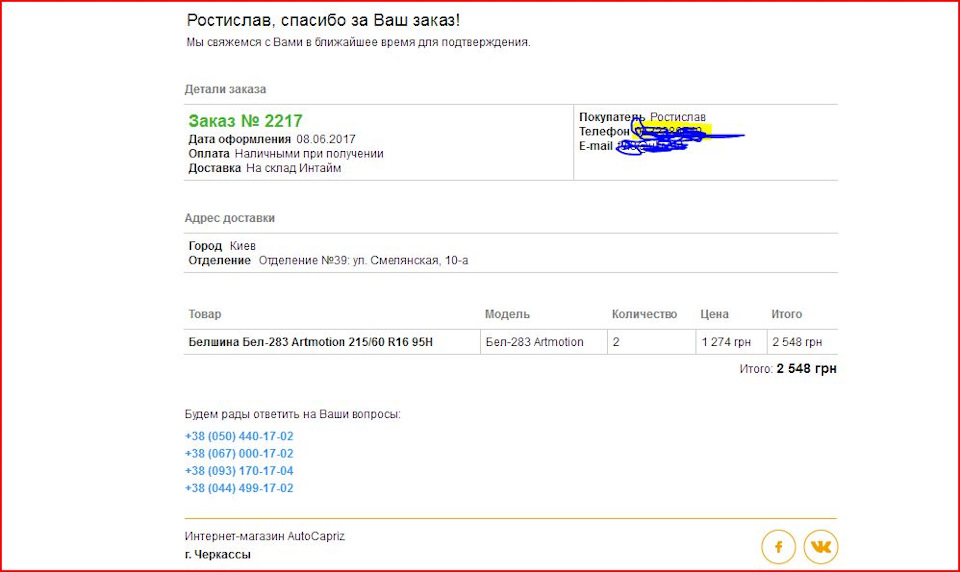Click city value 'Киев'
The height and width of the screenshot is (572, 960).
242,246
